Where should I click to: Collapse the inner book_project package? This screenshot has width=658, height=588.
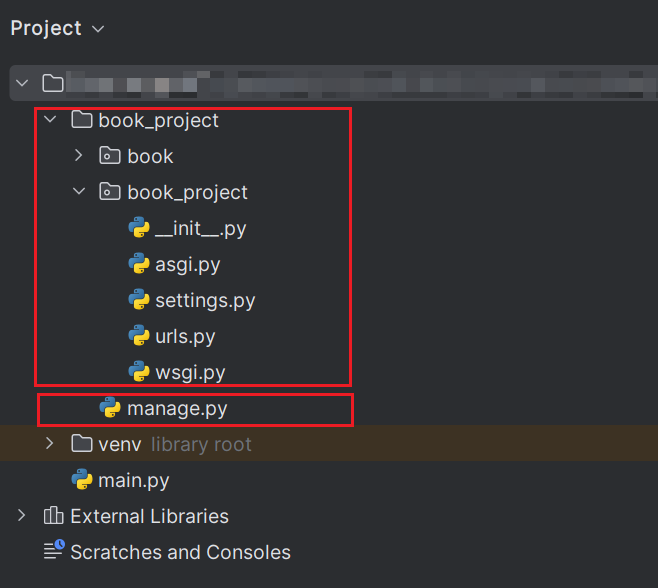[79, 192]
